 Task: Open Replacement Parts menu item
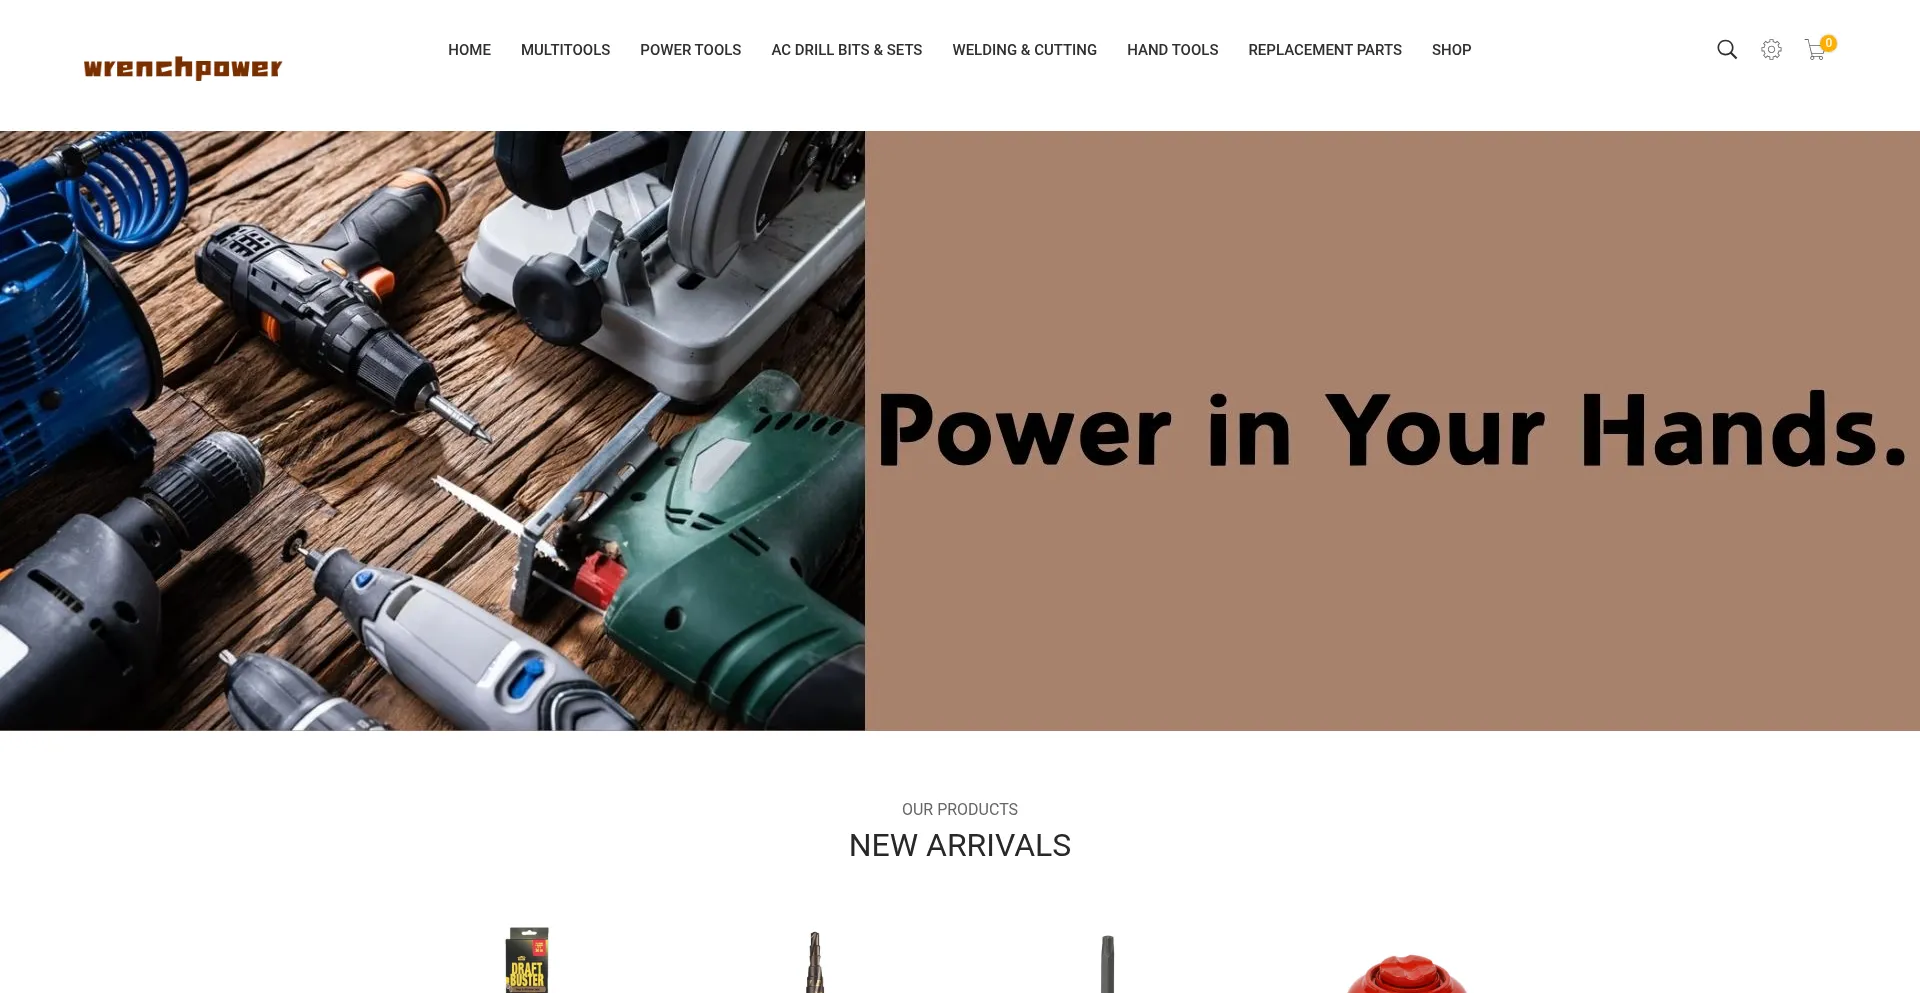point(1324,50)
